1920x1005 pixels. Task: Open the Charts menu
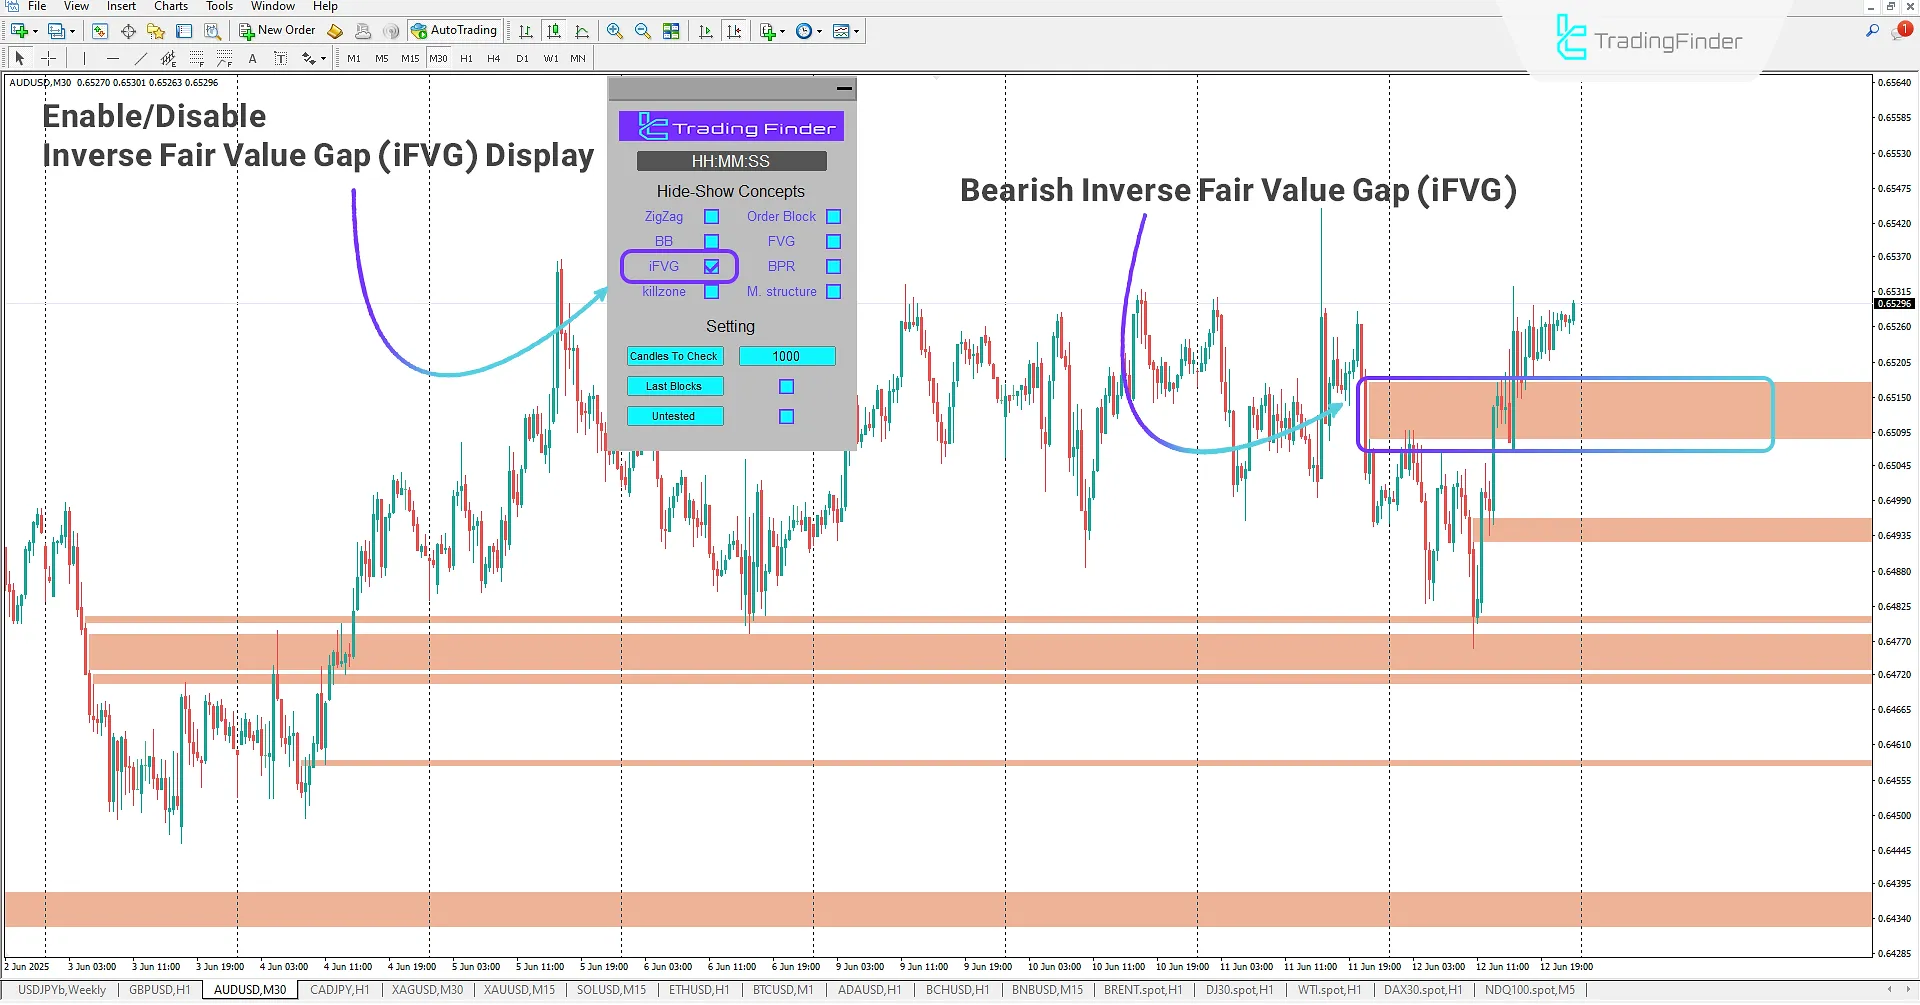click(x=170, y=6)
